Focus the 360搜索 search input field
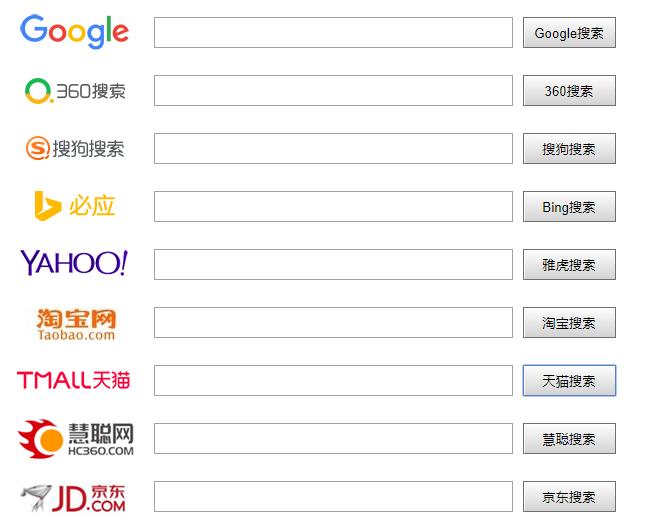 [333, 90]
